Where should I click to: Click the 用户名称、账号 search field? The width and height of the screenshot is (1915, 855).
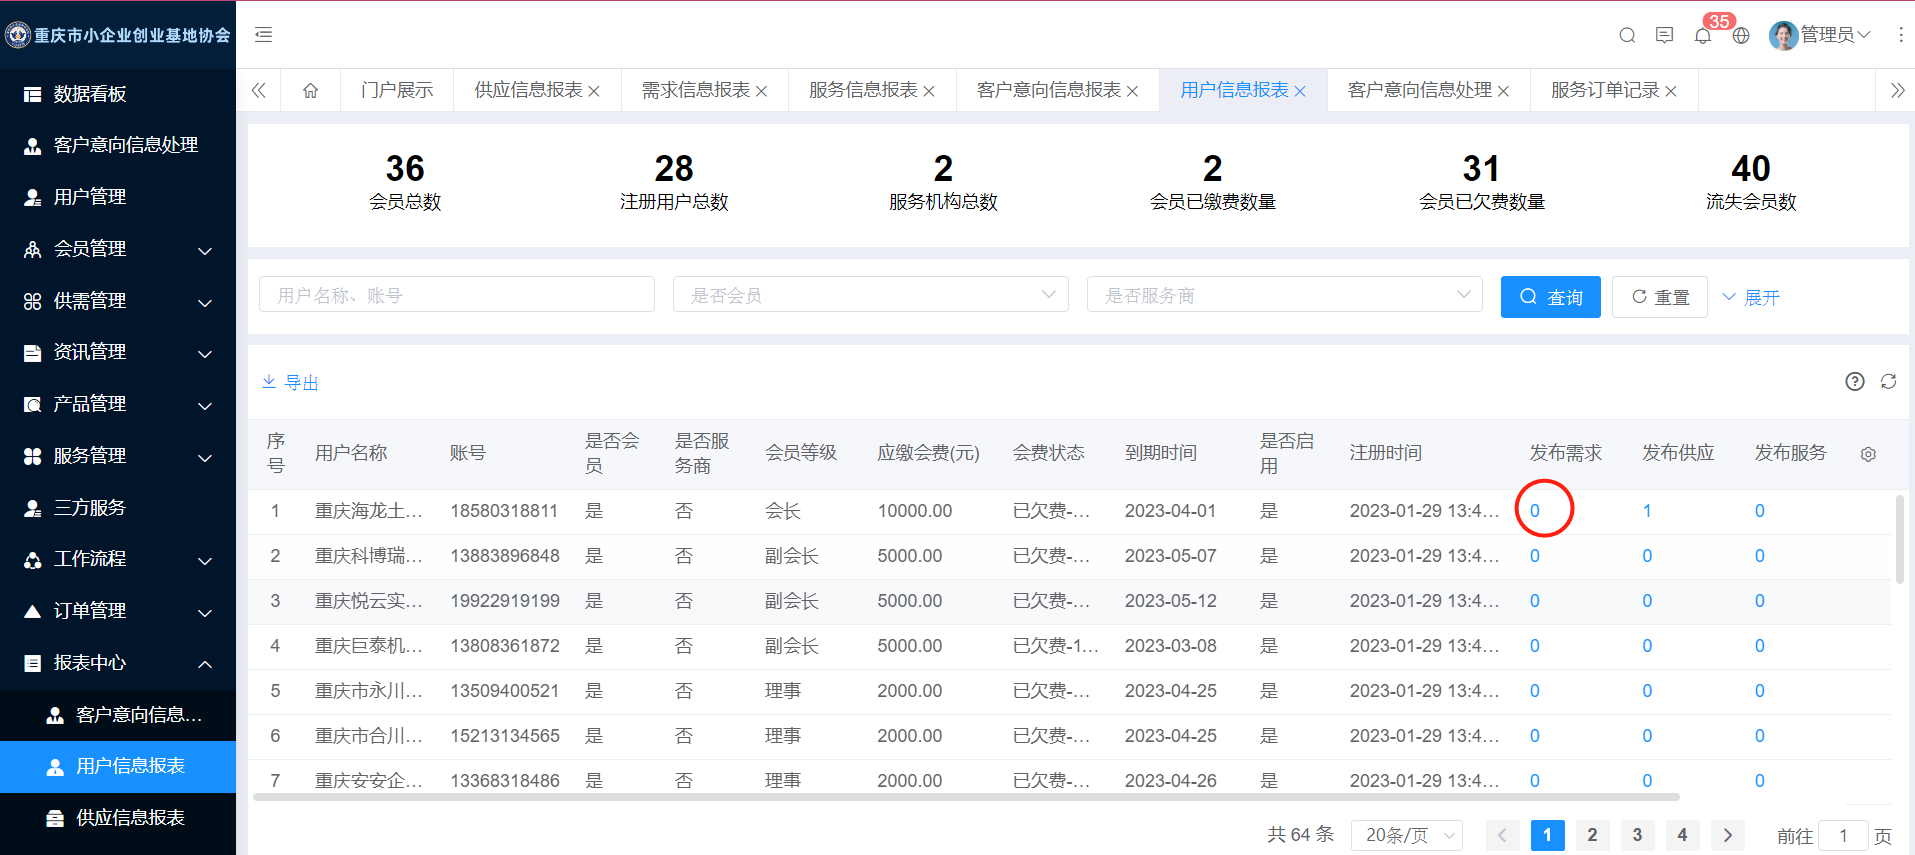coord(457,295)
